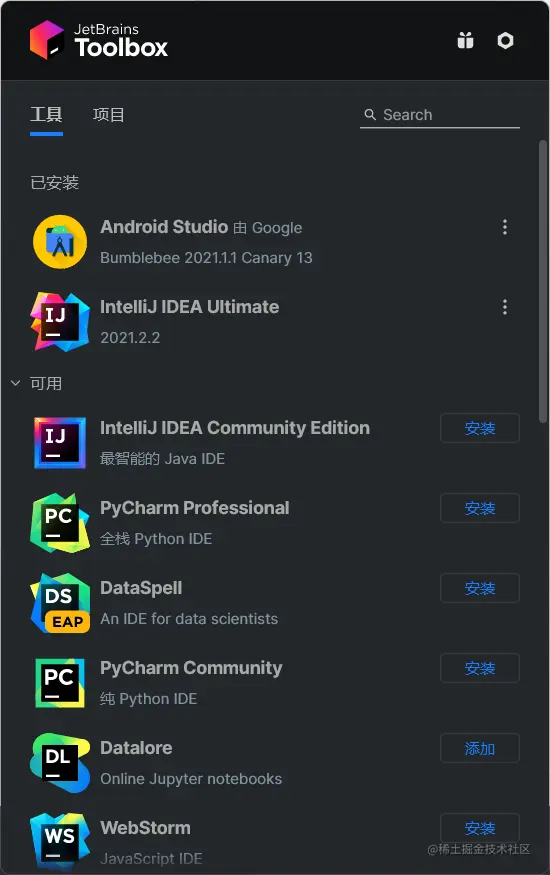Click the vertical scrollbar thumb
The width and height of the screenshot is (550, 875).
pyautogui.click(x=543, y=282)
